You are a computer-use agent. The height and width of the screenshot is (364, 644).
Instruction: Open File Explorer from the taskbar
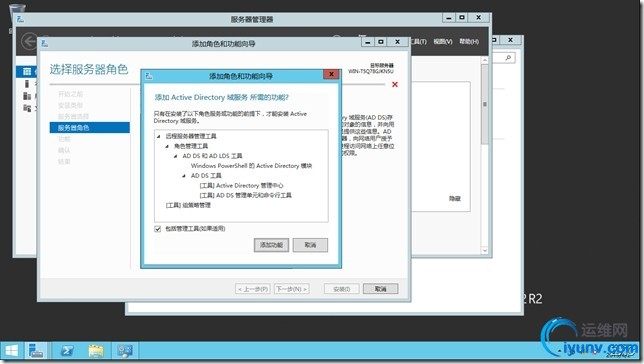[96, 350]
